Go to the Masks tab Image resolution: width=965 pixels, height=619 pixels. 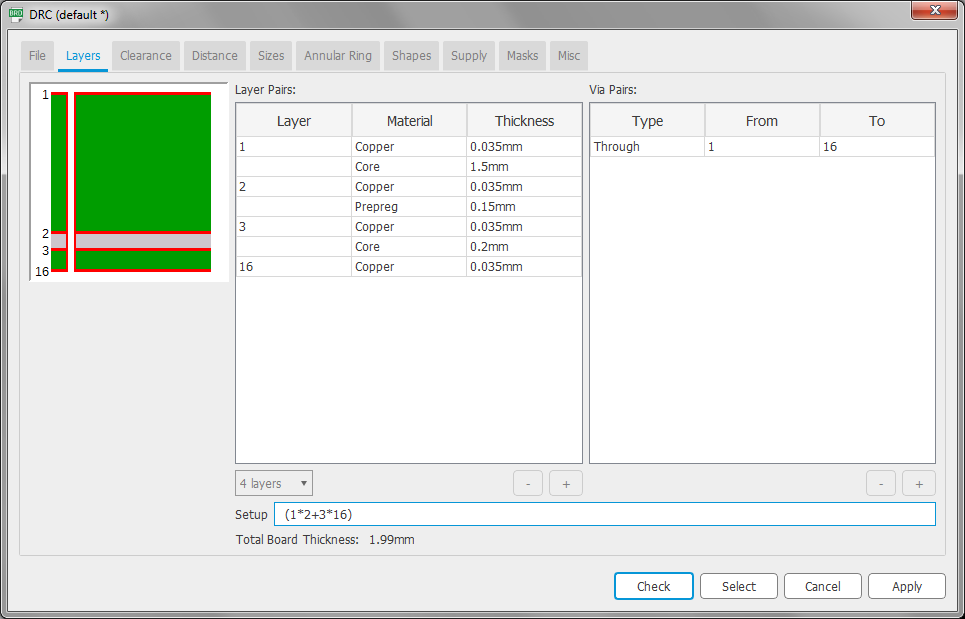point(522,56)
